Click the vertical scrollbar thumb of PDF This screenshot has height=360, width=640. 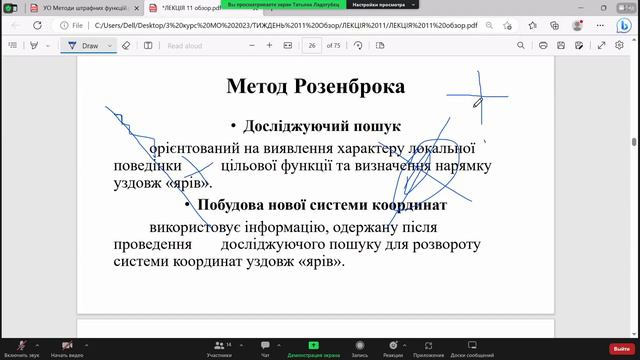[x=634, y=142]
